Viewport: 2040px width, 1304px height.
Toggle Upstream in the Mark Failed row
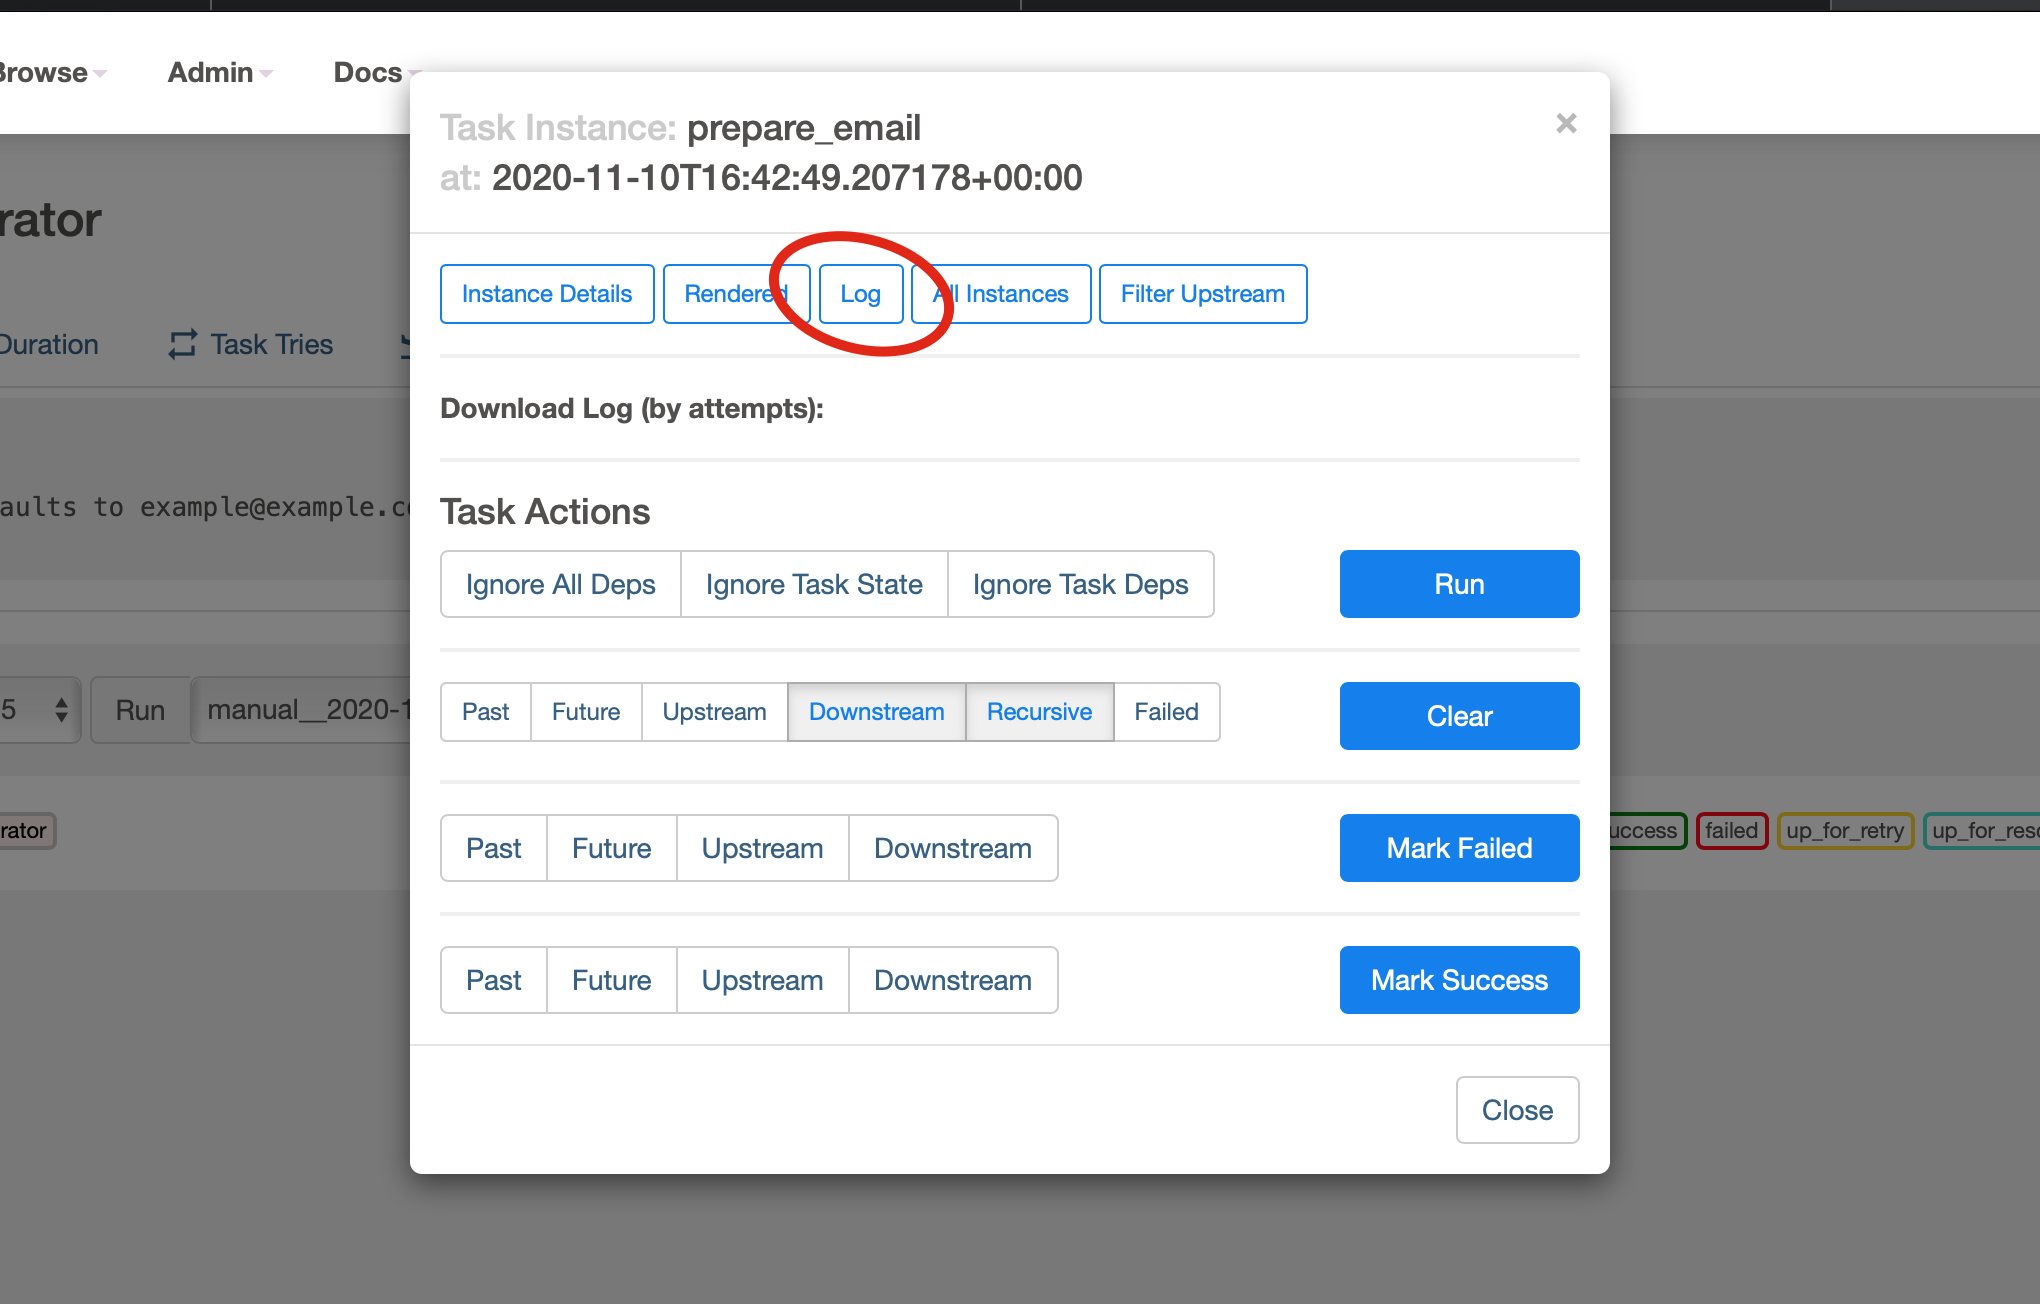[763, 848]
